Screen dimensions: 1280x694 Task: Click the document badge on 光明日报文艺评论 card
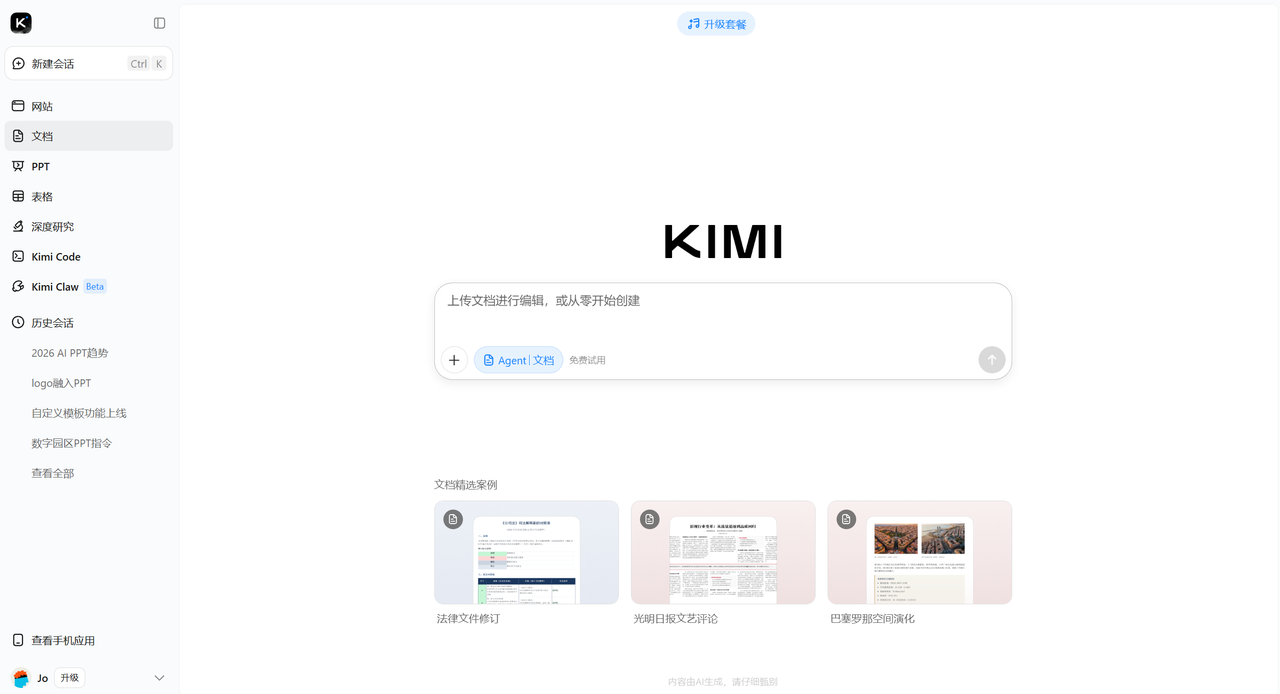650,519
